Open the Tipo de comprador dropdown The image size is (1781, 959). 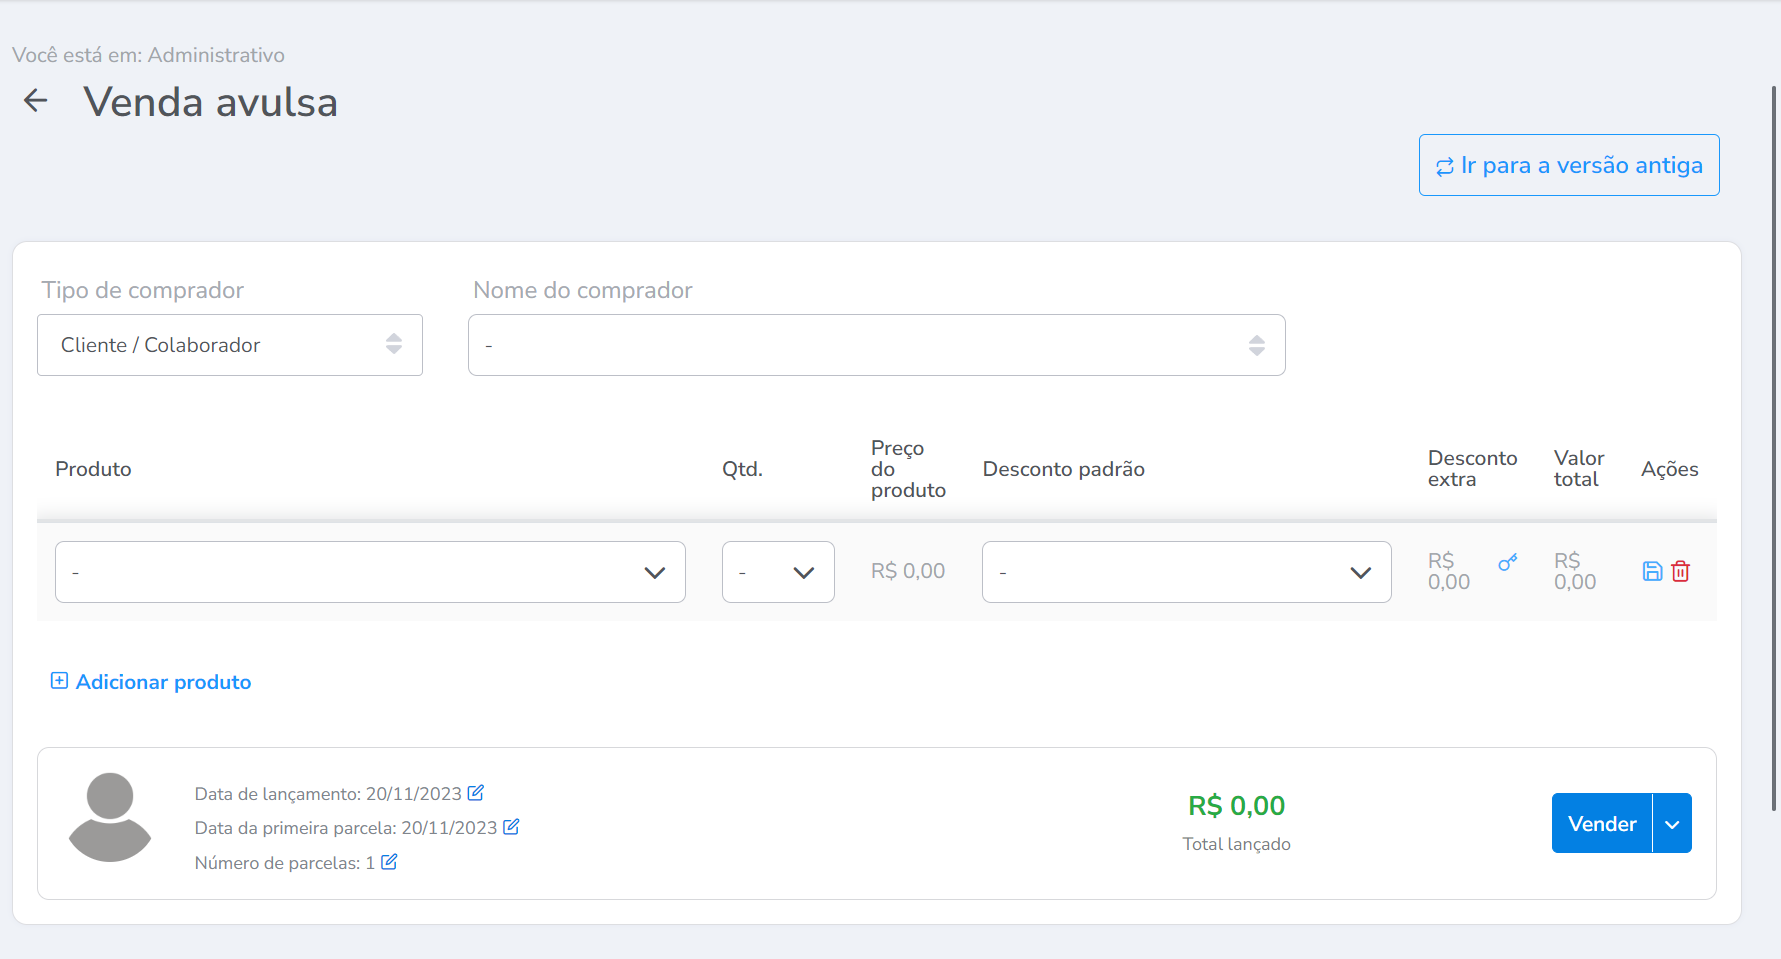(230, 345)
